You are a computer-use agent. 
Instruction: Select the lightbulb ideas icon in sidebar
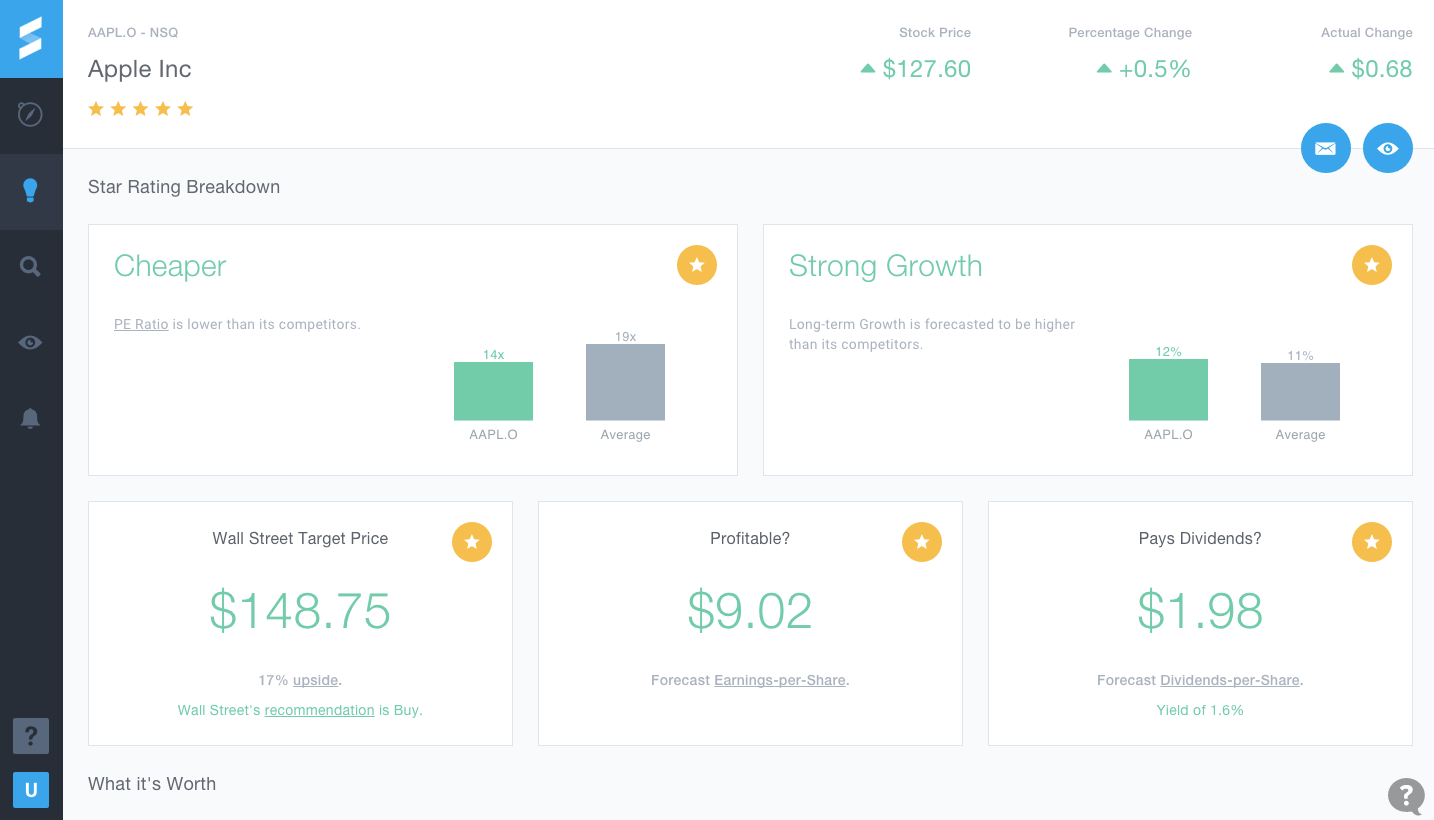(31, 191)
